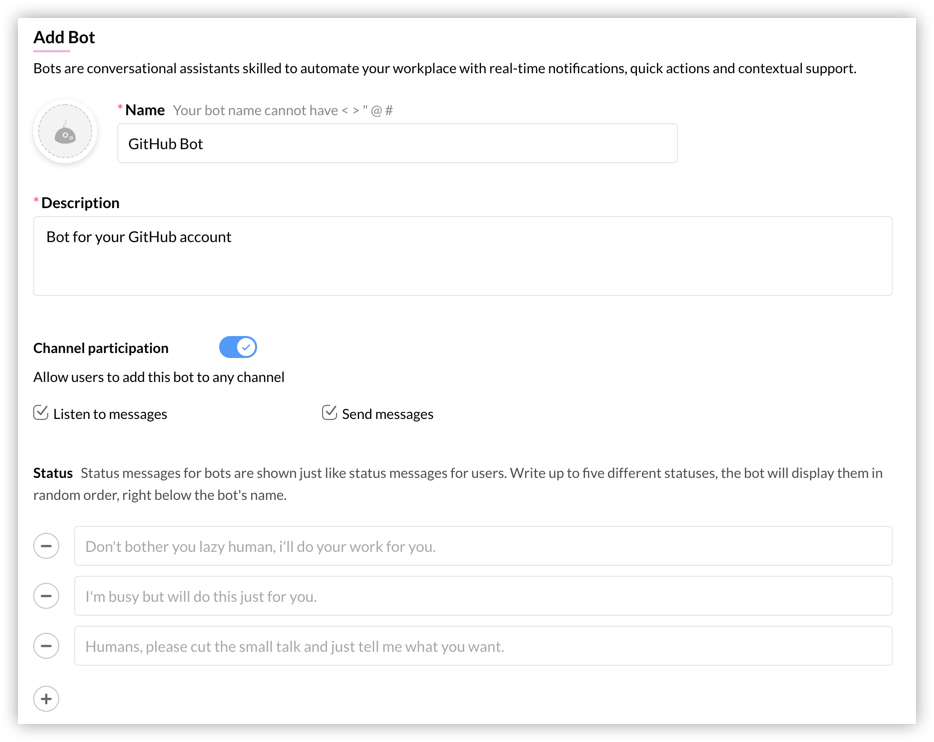The height and width of the screenshot is (742, 934).
Task: Toggle the Channel participation switch
Action: [x=238, y=347]
